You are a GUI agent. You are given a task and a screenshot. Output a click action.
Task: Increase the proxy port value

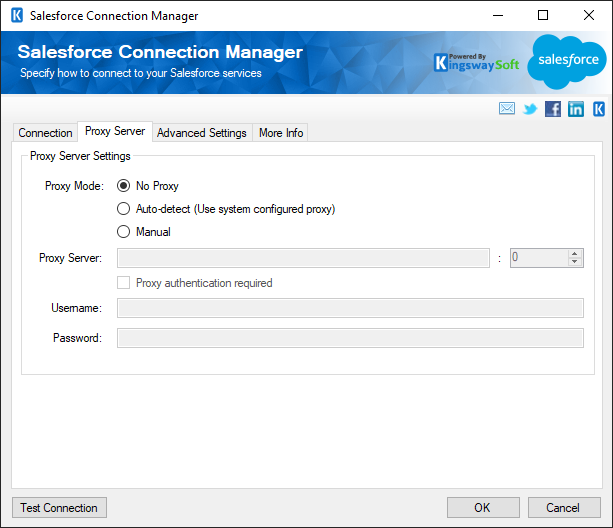(574, 254)
